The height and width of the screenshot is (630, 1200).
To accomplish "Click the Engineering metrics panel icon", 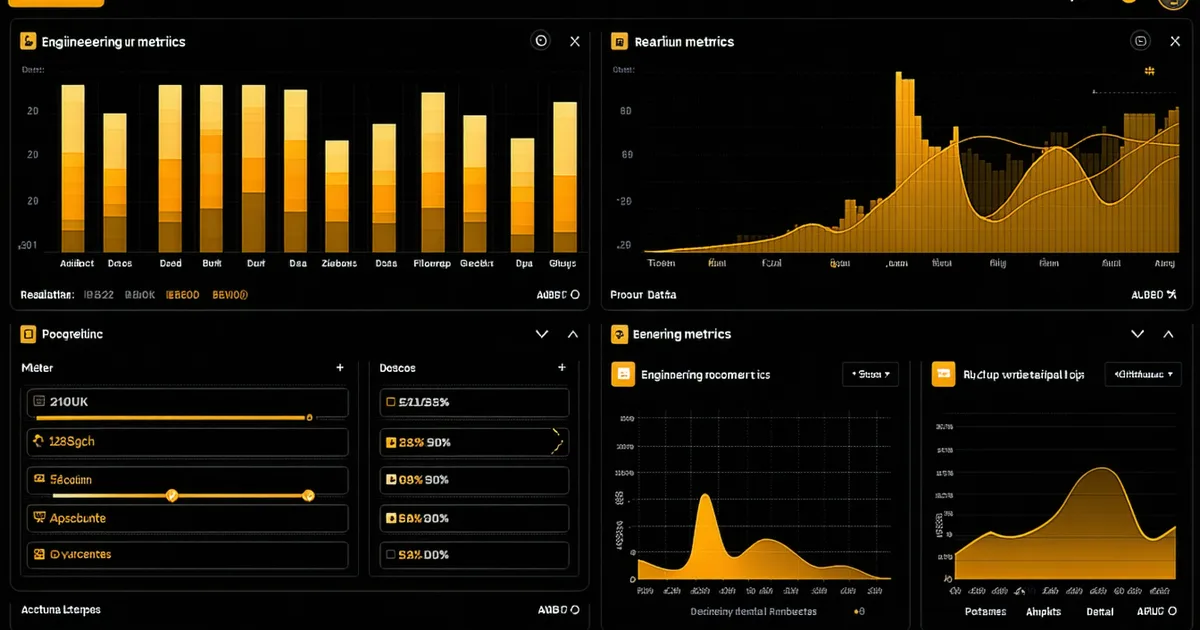I will [x=28, y=41].
